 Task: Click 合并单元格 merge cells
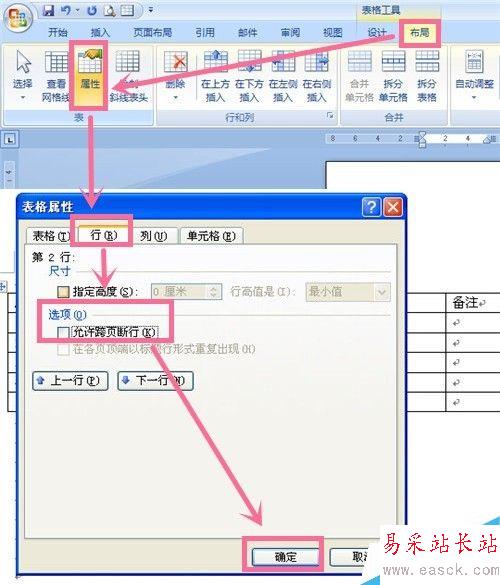tap(359, 76)
